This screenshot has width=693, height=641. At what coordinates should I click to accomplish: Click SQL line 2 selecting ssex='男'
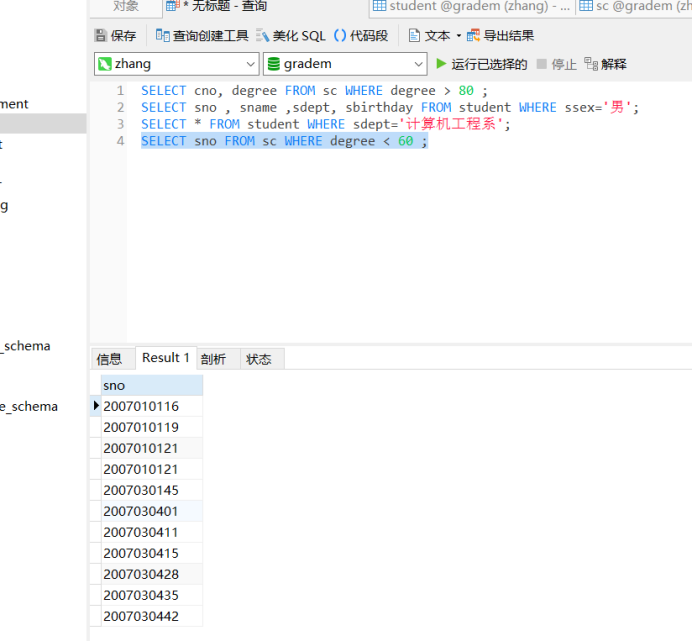click(390, 107)
